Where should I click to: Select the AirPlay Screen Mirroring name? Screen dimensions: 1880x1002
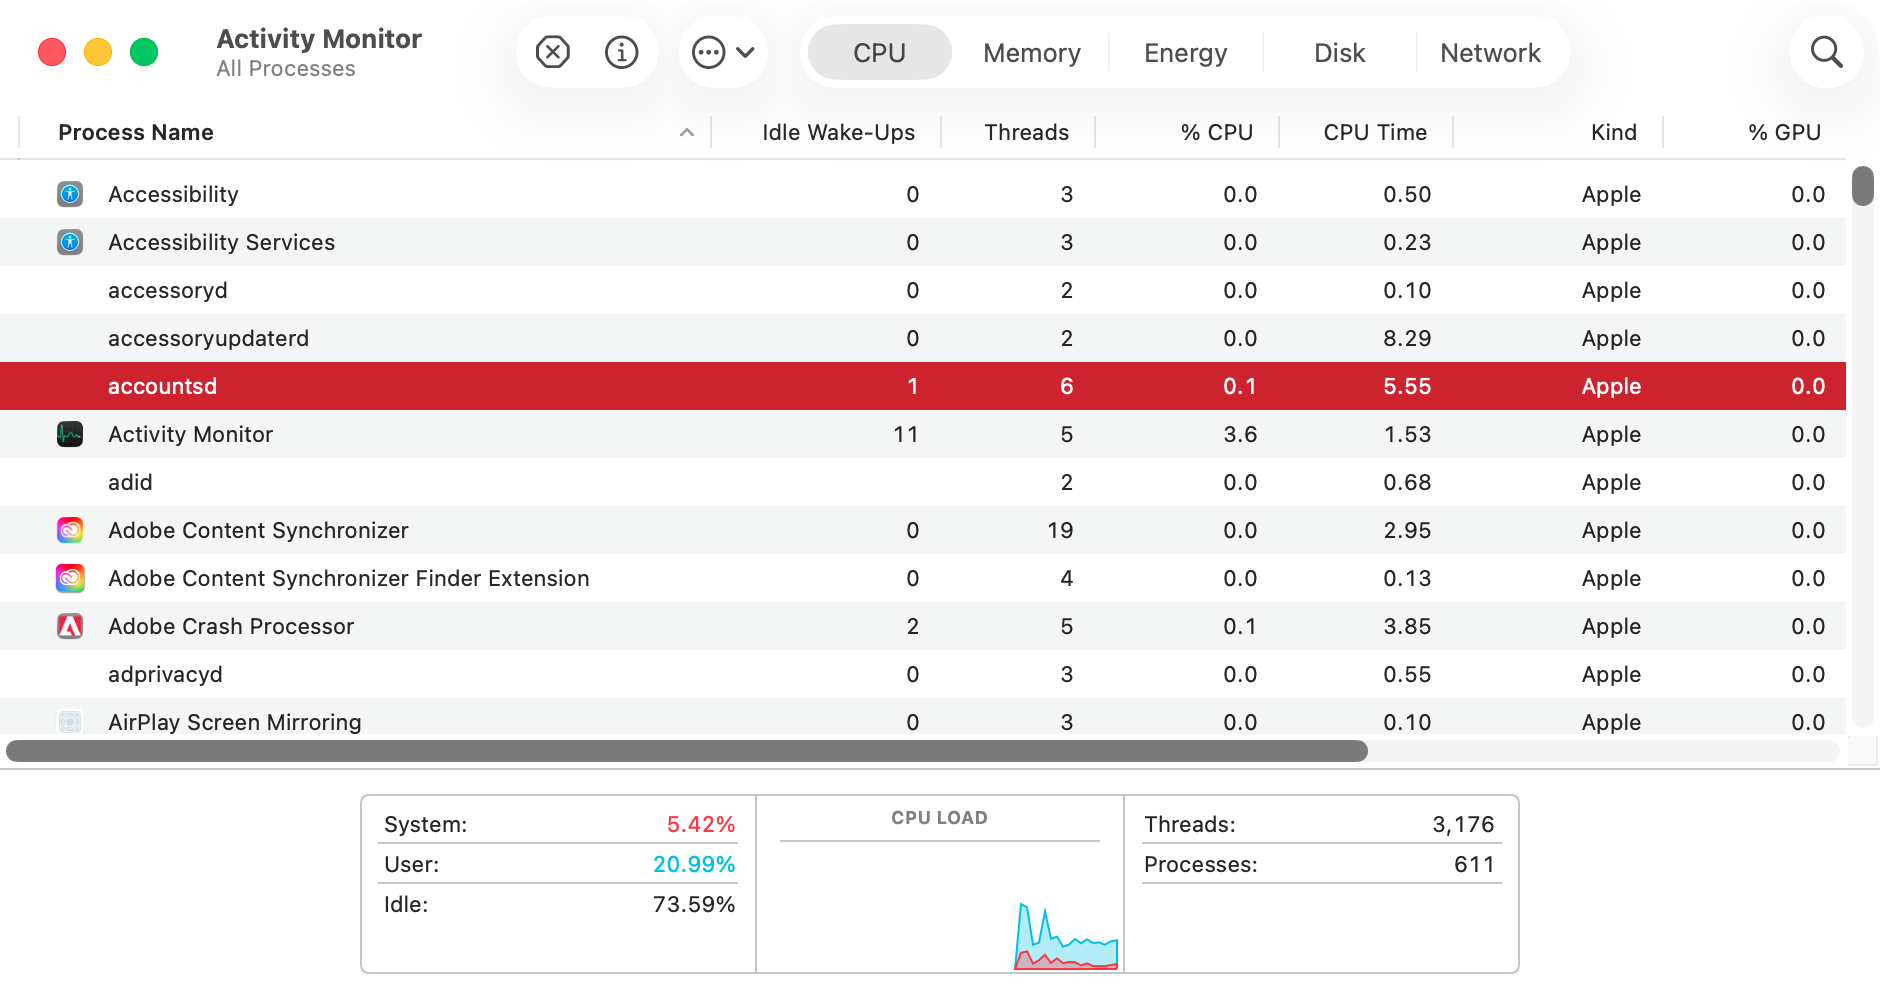(234, 722)
